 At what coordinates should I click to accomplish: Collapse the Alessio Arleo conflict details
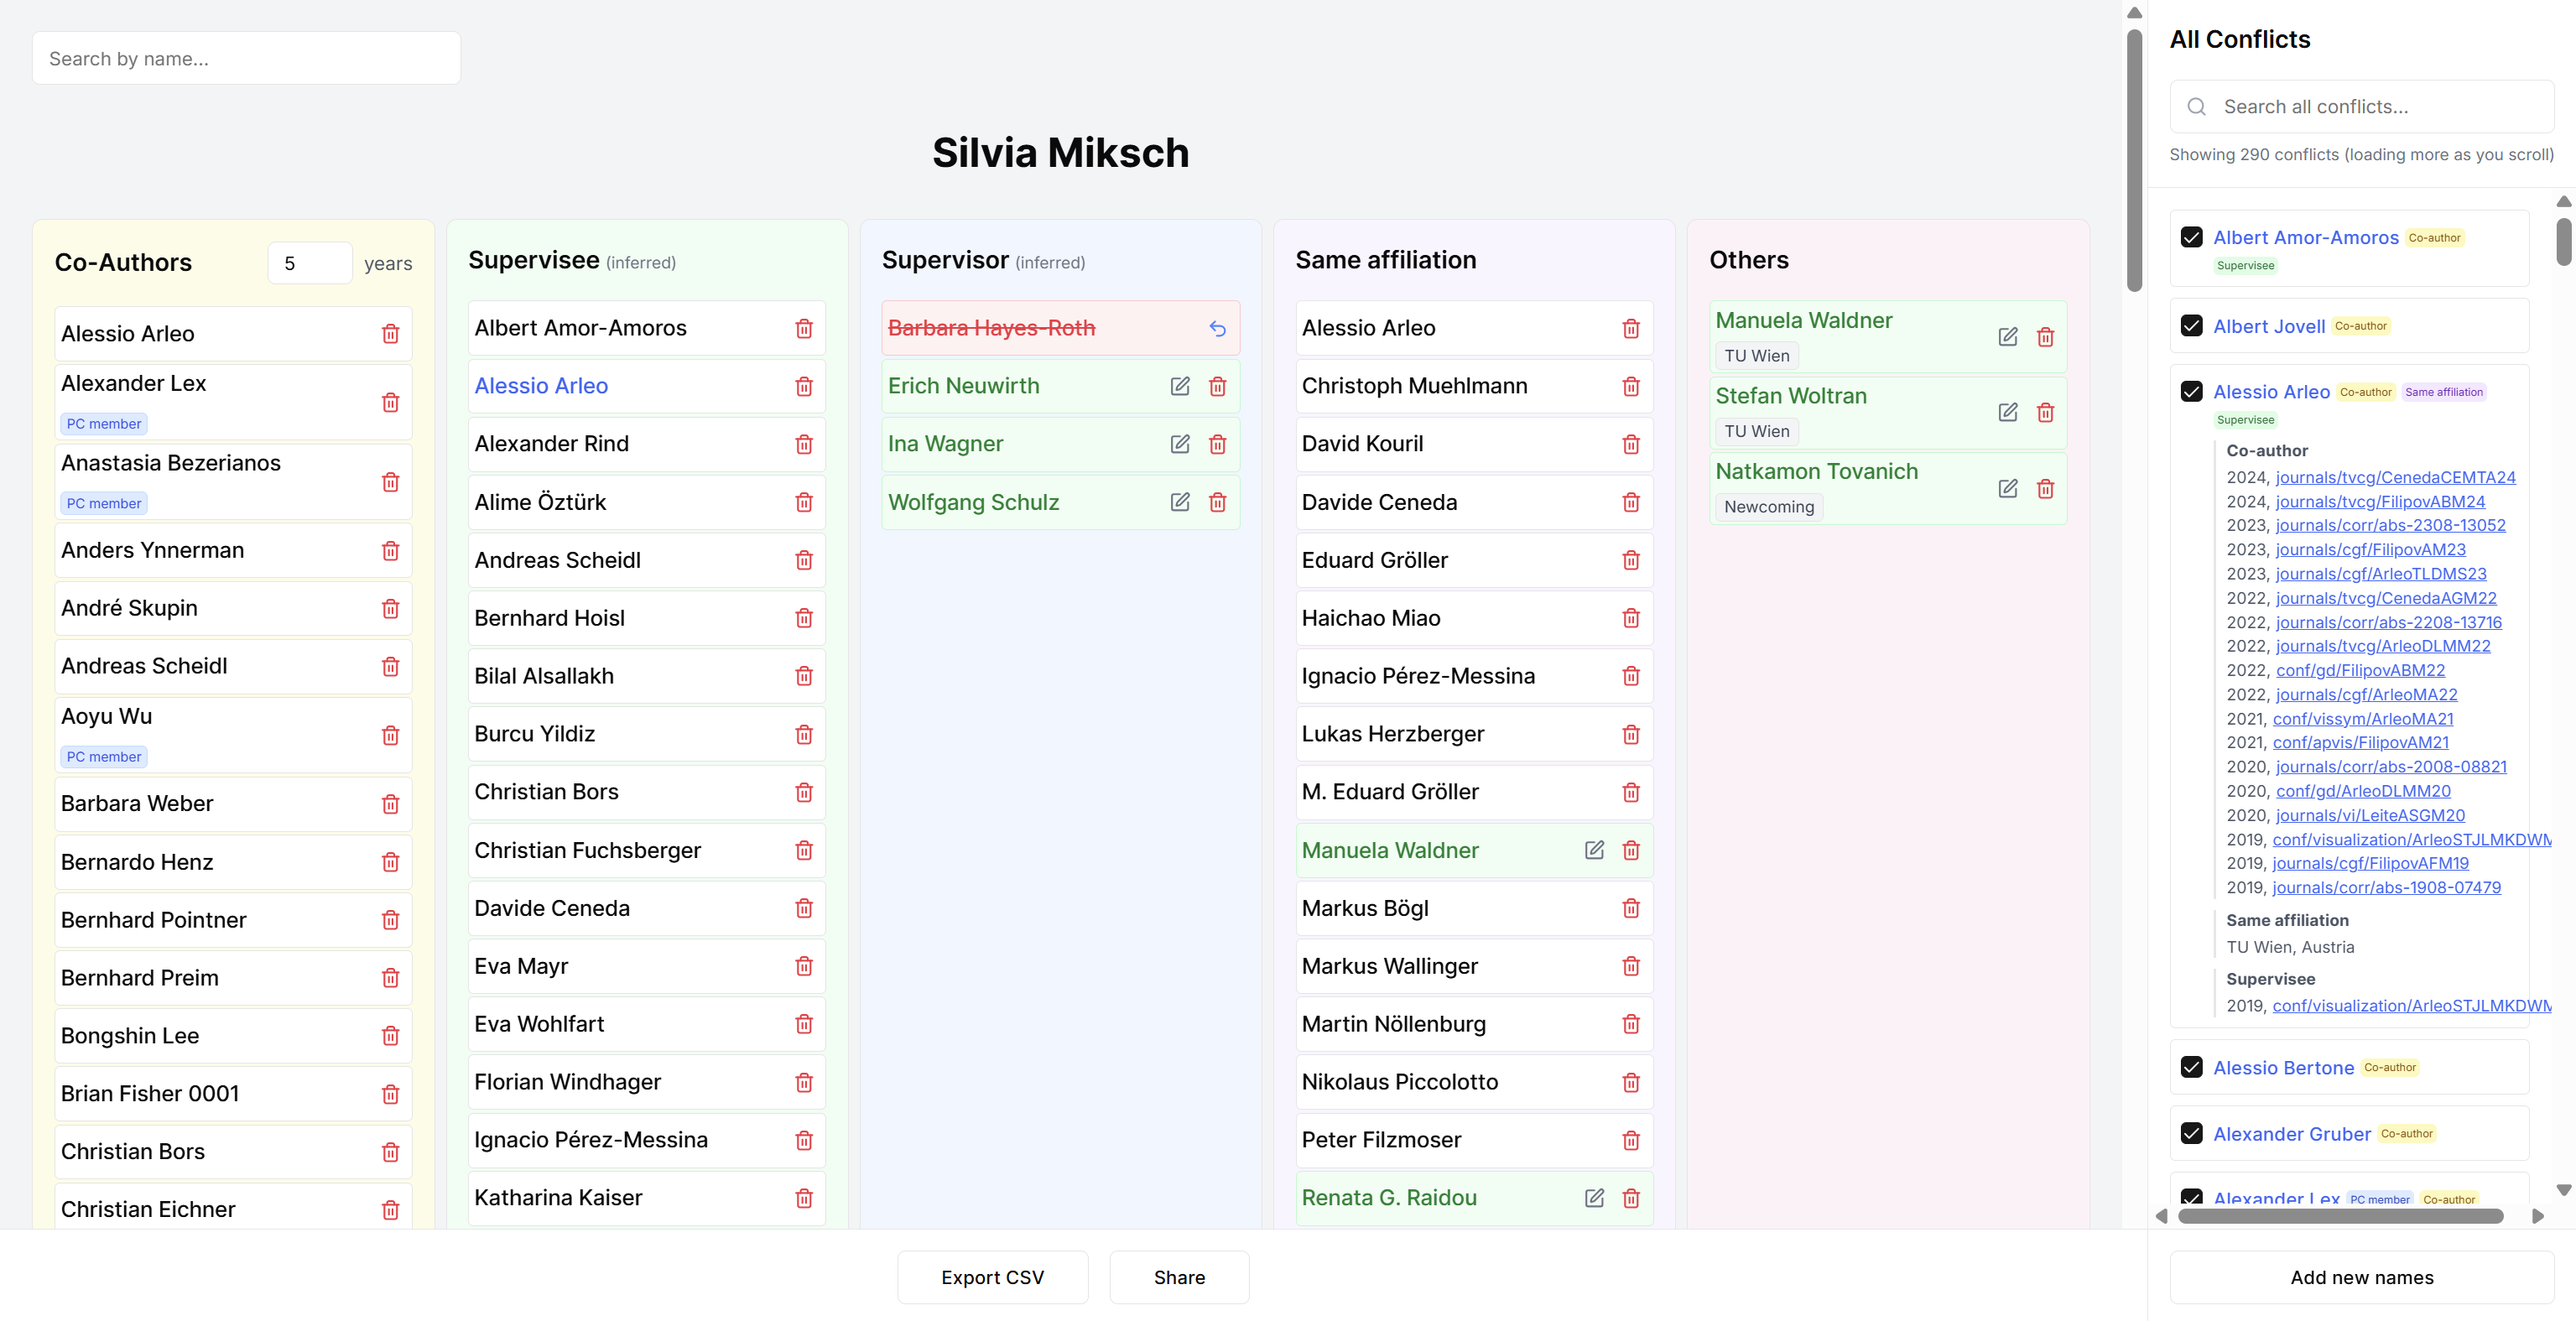coord(2271,391)
